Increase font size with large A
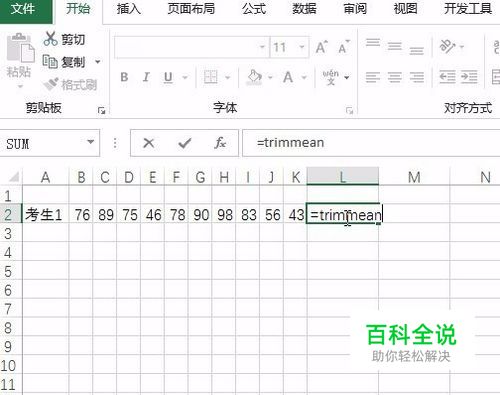 pyautogui.click(x=322, y=47)
